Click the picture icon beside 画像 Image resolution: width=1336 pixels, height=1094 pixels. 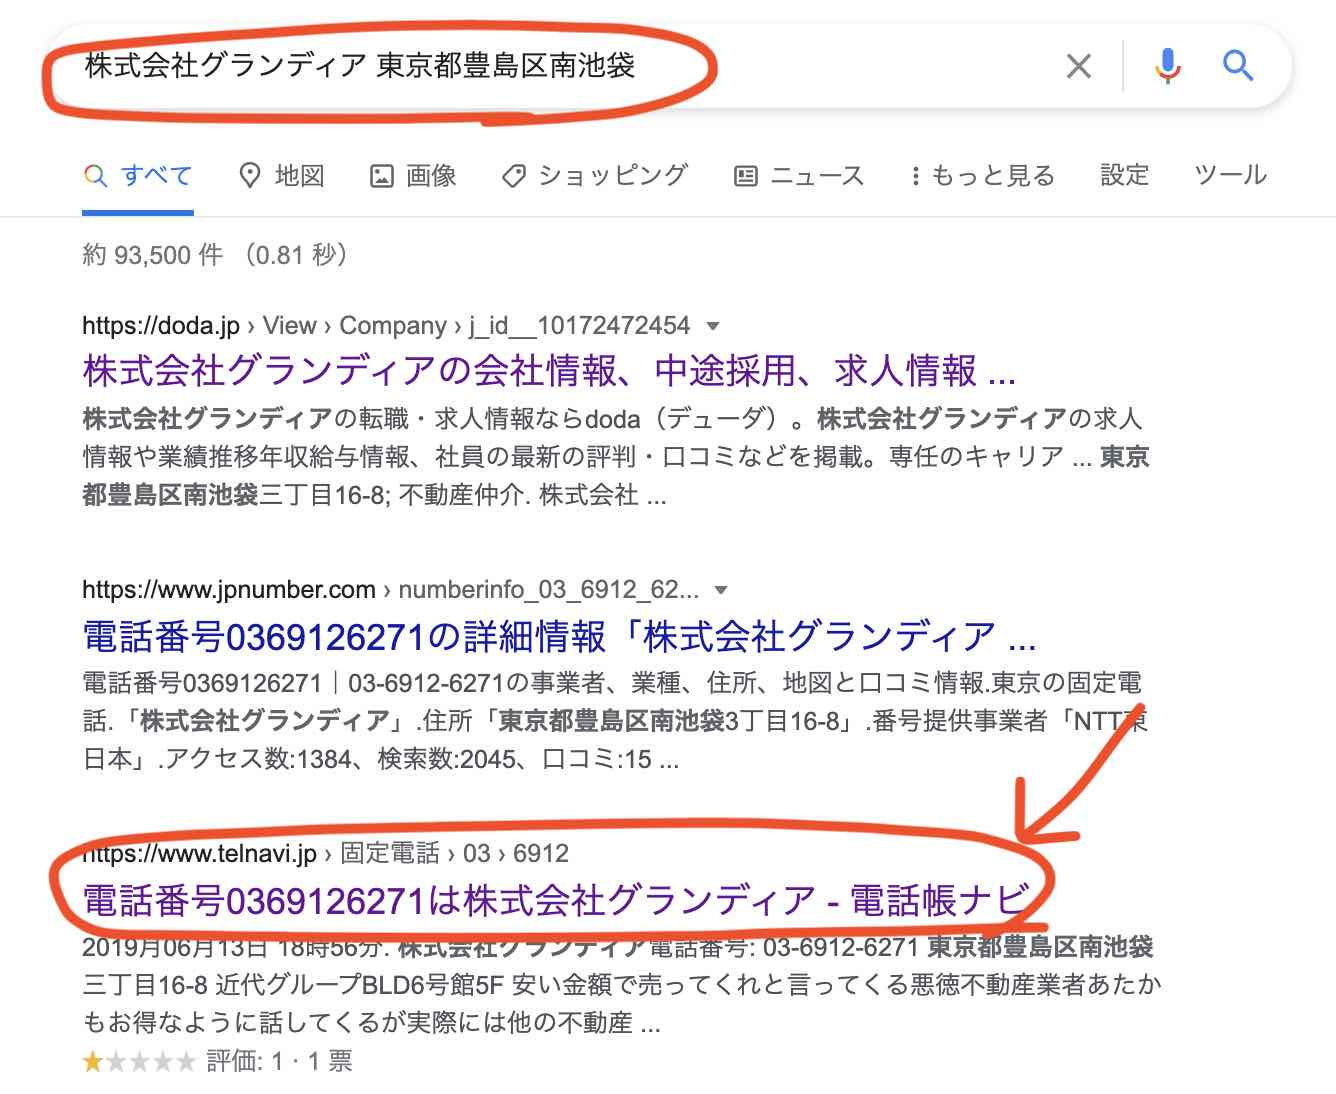tap(381, 177)
